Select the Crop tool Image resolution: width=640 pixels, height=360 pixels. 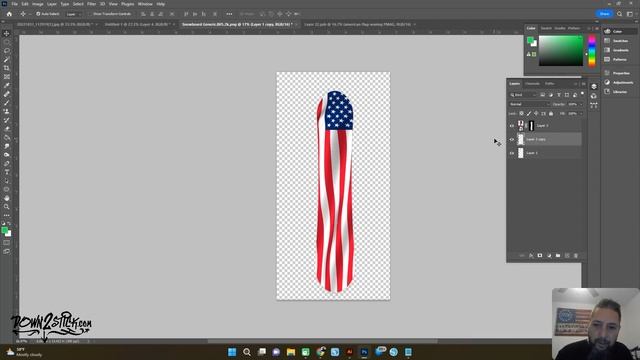point(7,68)
